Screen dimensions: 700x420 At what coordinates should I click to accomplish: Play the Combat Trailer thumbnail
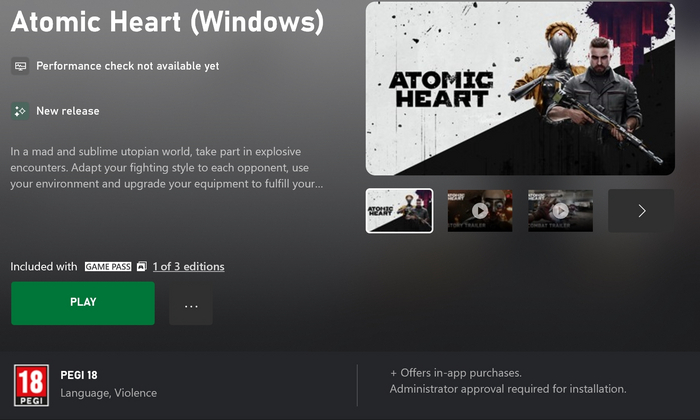click(560, 211)
